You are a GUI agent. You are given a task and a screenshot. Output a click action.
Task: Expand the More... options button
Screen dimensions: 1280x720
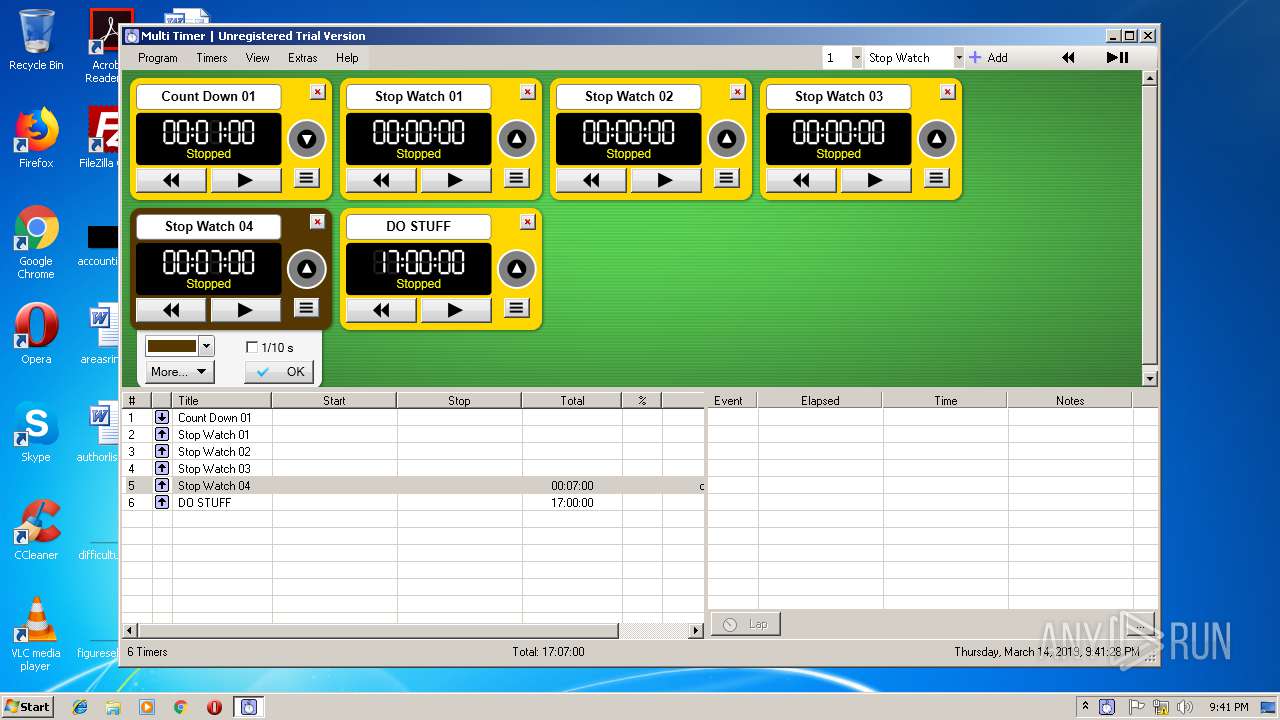[180, 372]
